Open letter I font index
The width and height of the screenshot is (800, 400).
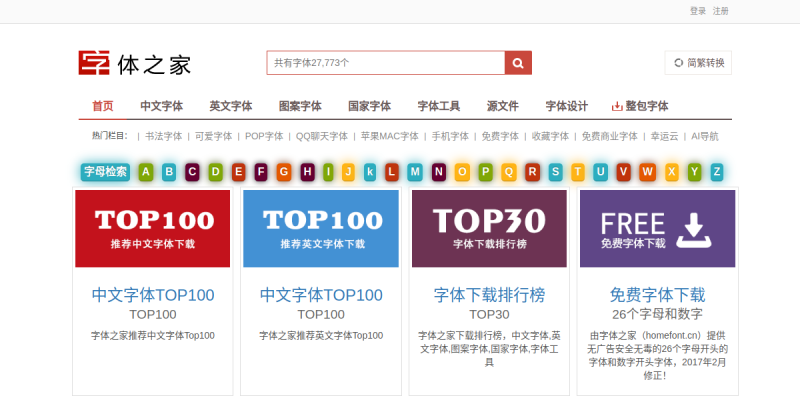point(328,172)
